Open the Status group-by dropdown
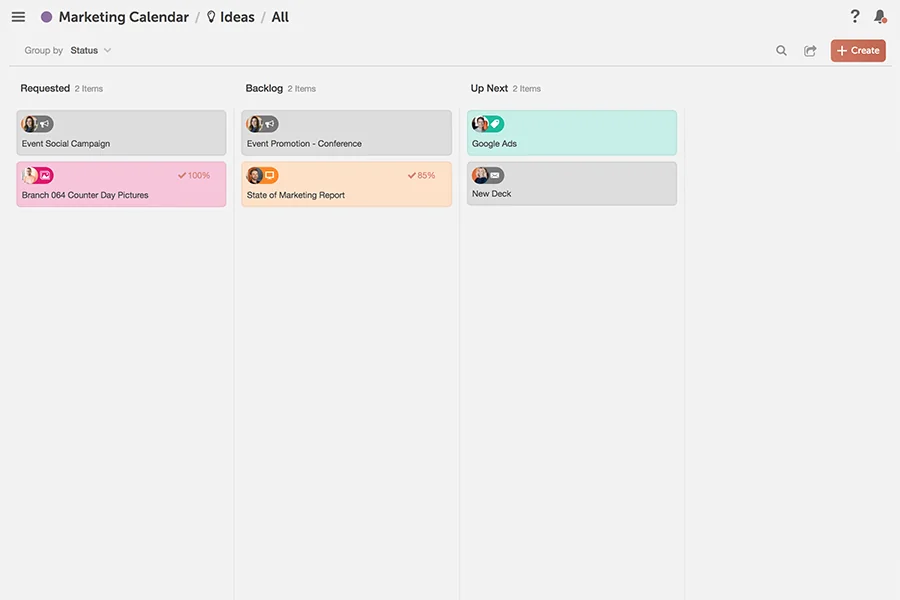The height and width of the screenshot is (600, 900). (x=89, y=50)
